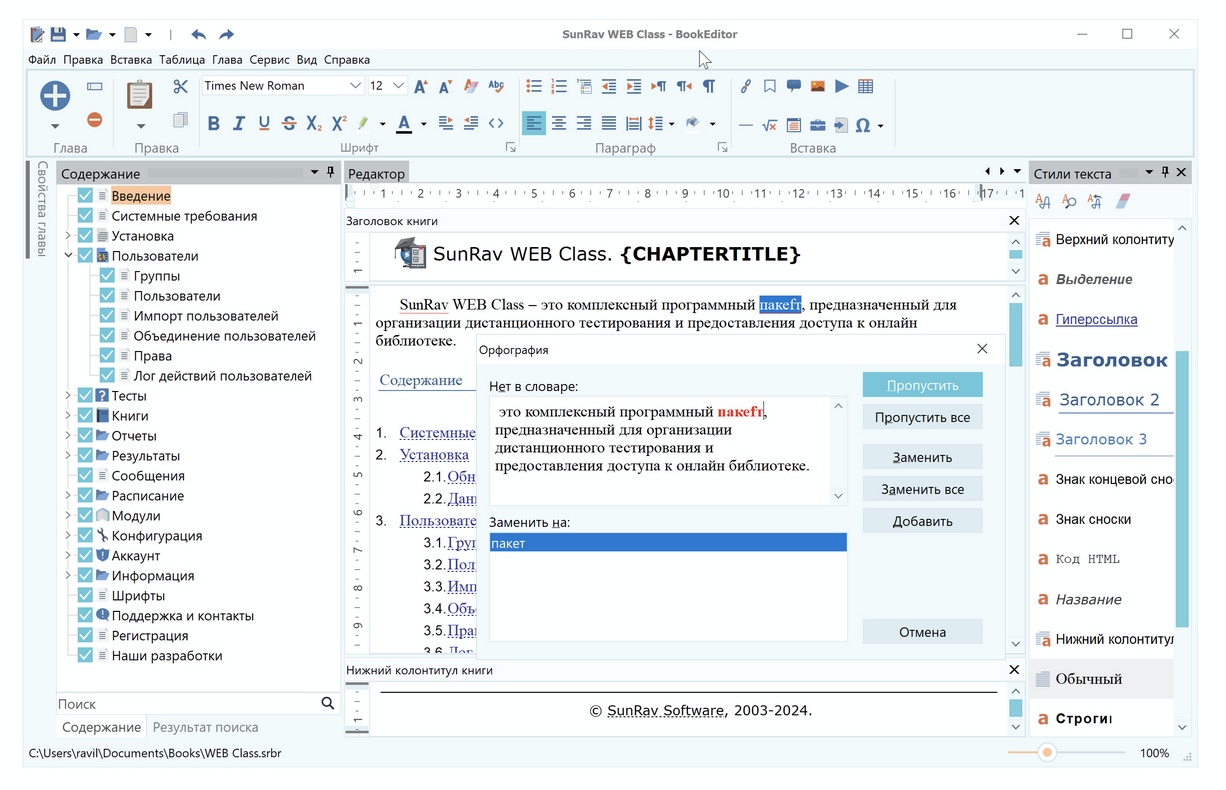The image size is (1226, 790).
Task: Collapse the Пользователи tree node
Action: [x=68, y=256]
